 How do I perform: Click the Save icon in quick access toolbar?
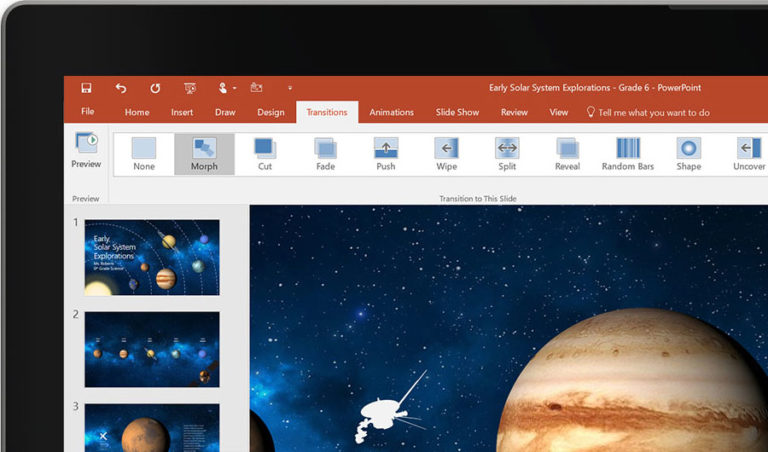click(86, 88)
